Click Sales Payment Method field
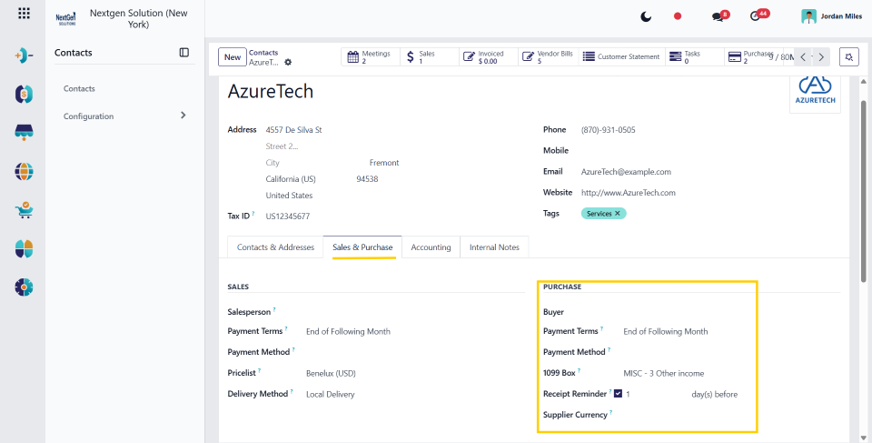 click(414, 352)
